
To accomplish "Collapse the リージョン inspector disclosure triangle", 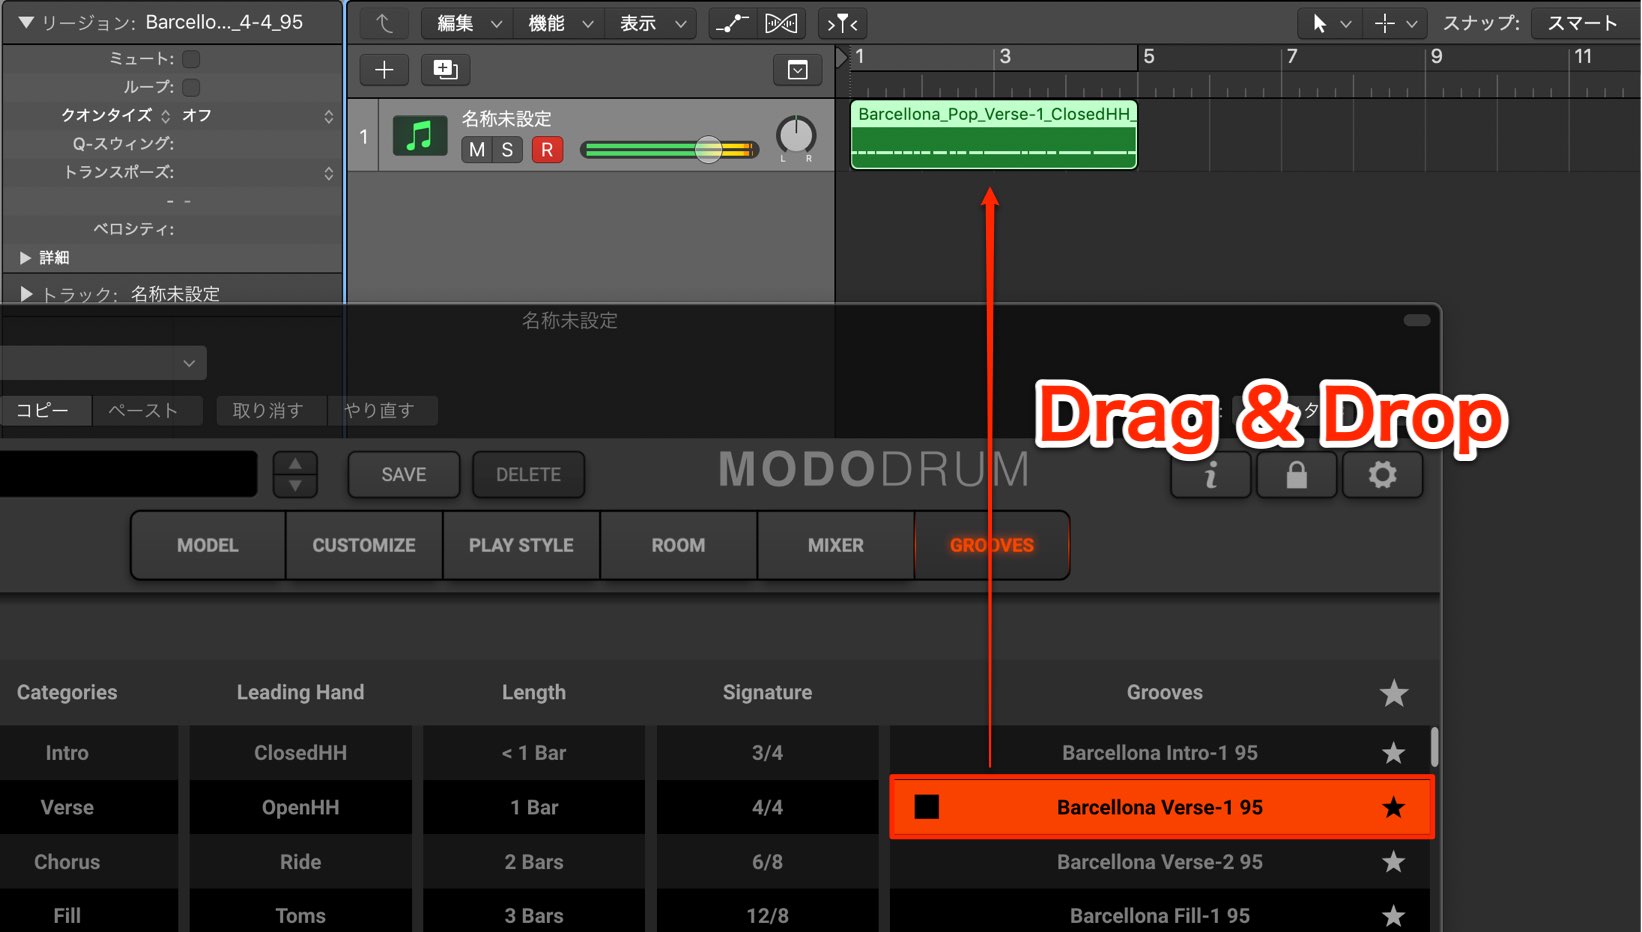I will tap(26, 22).
